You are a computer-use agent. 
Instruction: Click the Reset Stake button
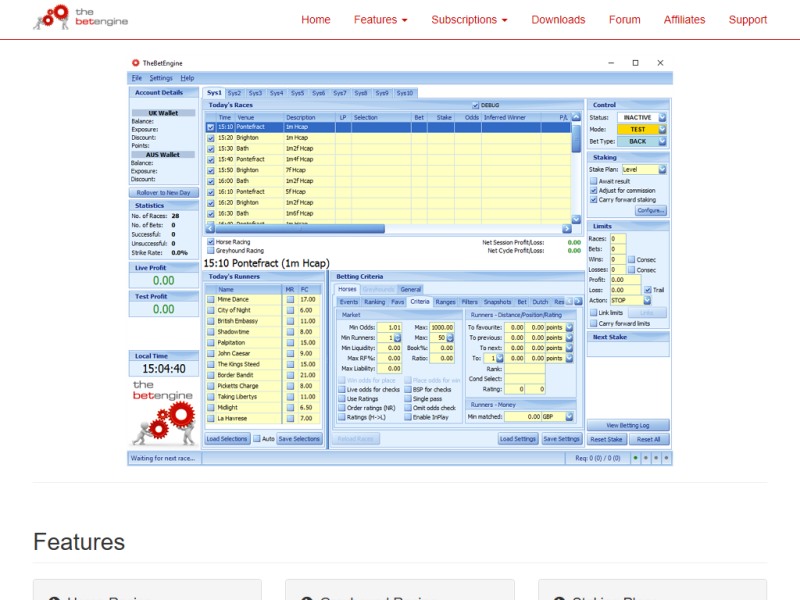tap(606, 439)
